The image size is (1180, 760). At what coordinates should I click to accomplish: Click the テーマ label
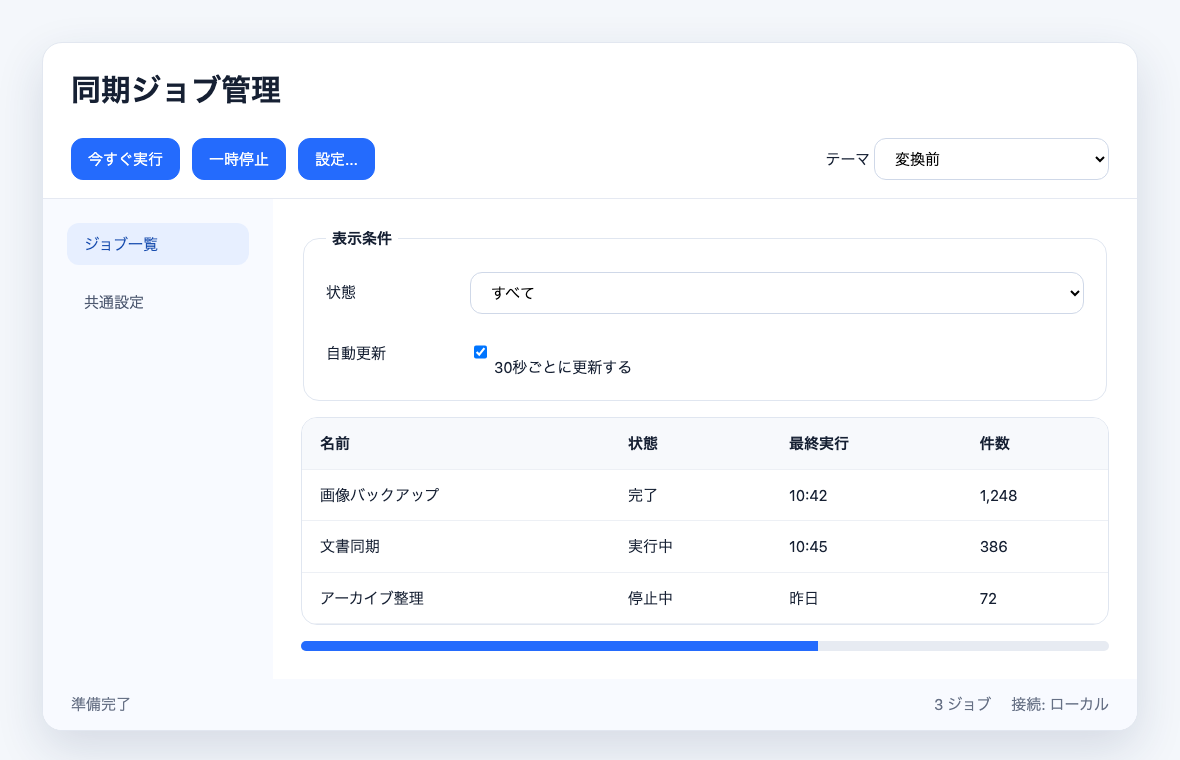[x=847, y=160]
